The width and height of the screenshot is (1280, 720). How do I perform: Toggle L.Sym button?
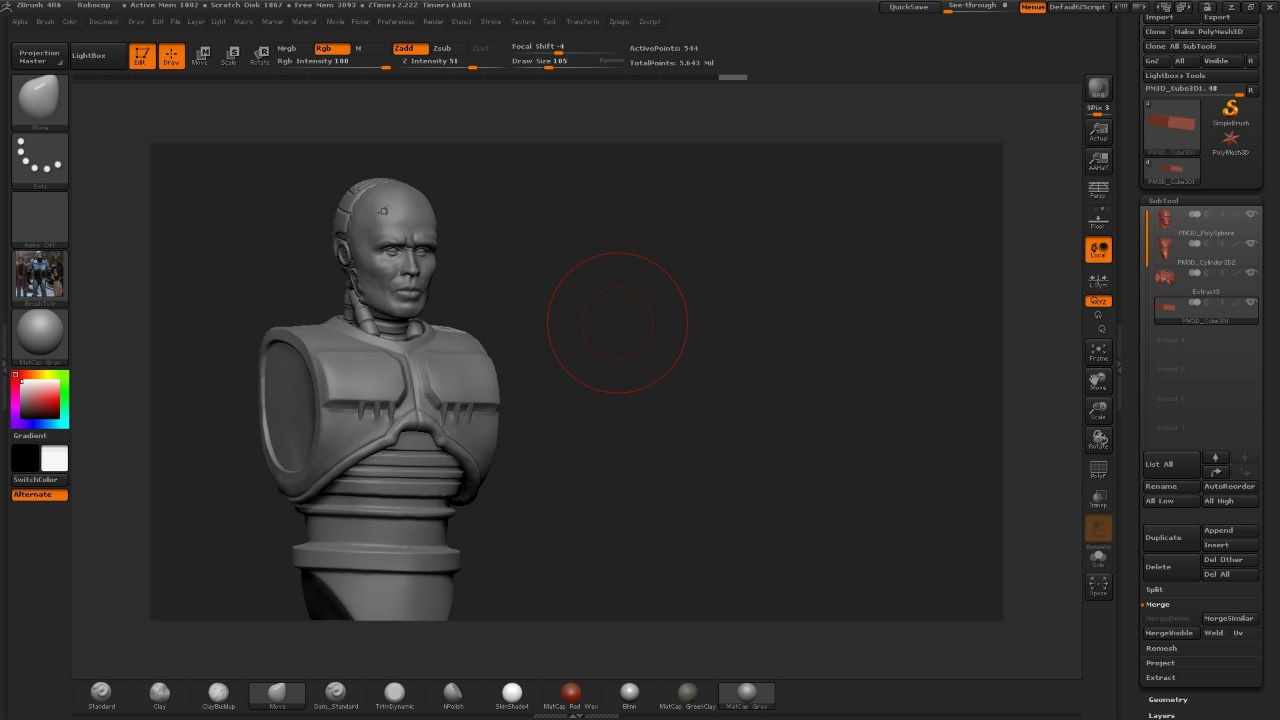click(1098, 279)
